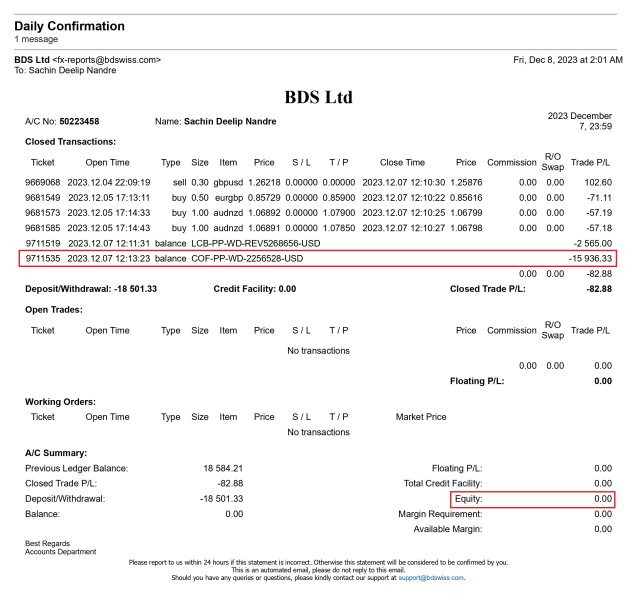639x600 pixels.
Task: Click the close time 2023.12.07 12:10:30
Action: pos(403,182)
